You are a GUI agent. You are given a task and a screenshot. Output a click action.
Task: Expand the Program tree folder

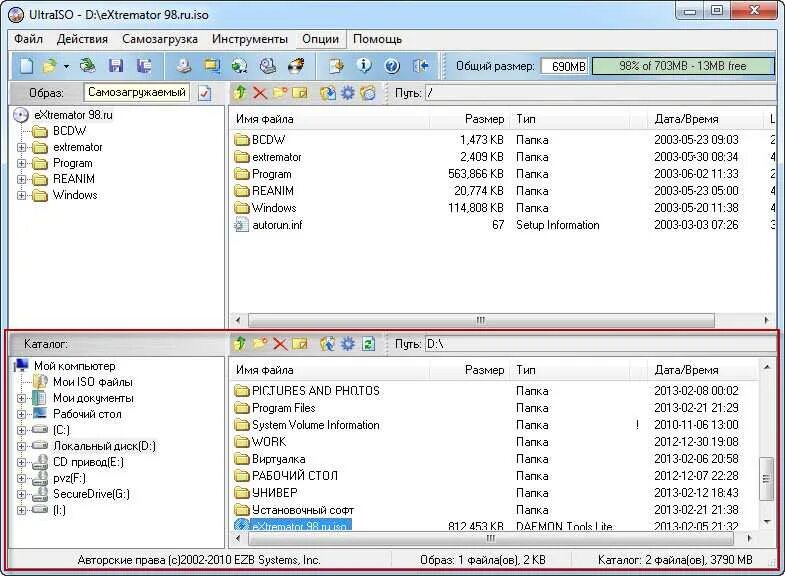(21, 163)
